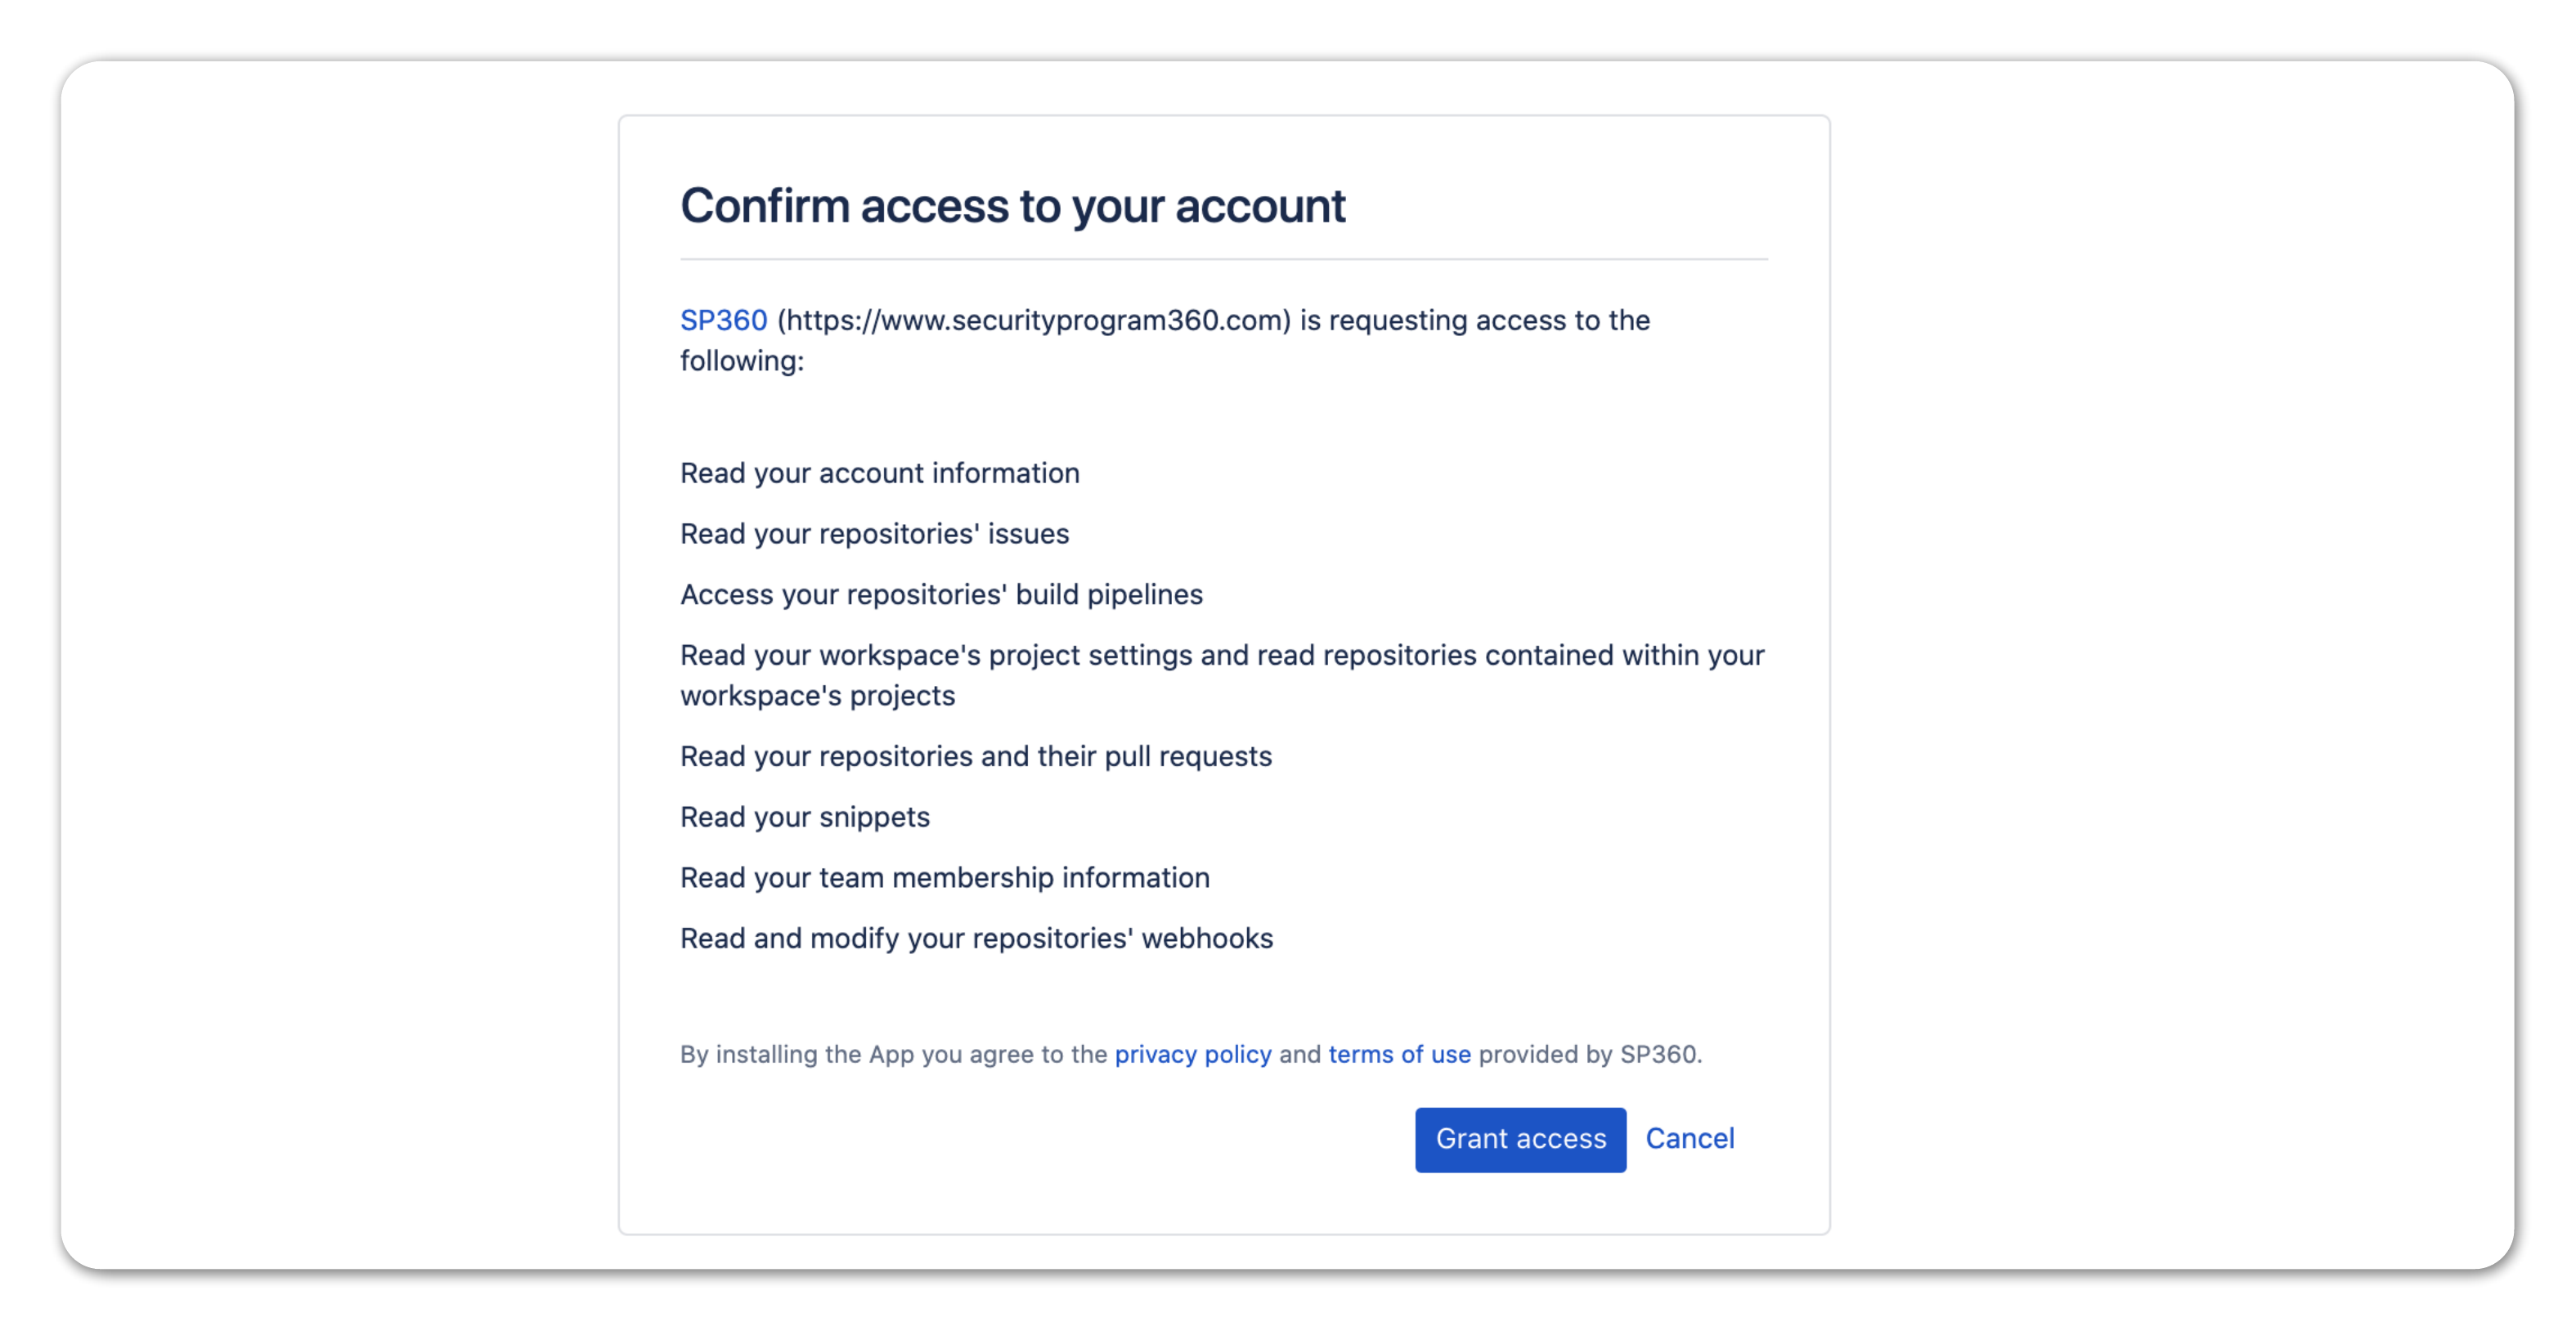Click the Grant access button
This screenshot has height=1331, width=2576.
(x=1519, y=1139)
